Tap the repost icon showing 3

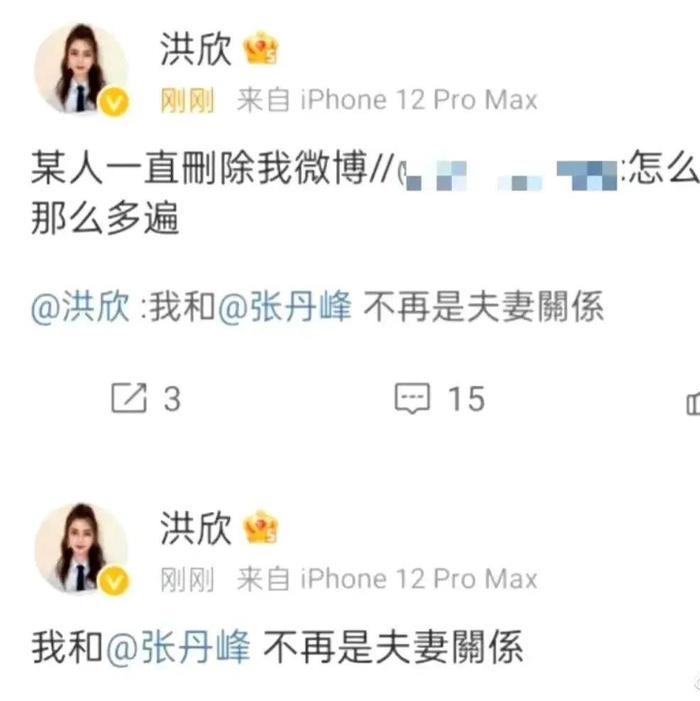pos(129,397)
